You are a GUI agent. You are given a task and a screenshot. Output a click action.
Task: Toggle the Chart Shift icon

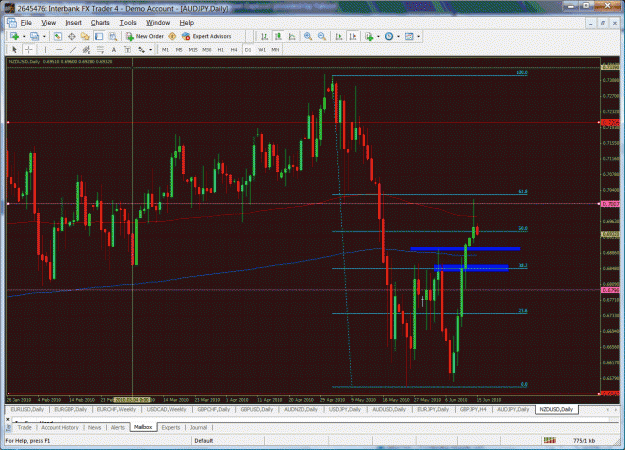(x=353, y=36)
